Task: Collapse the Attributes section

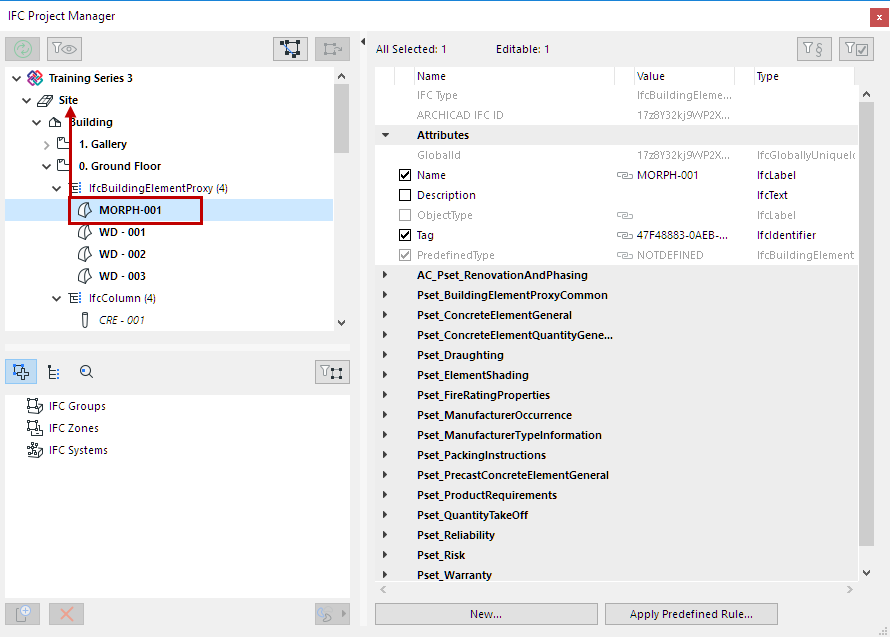Action: click(385, 135)
